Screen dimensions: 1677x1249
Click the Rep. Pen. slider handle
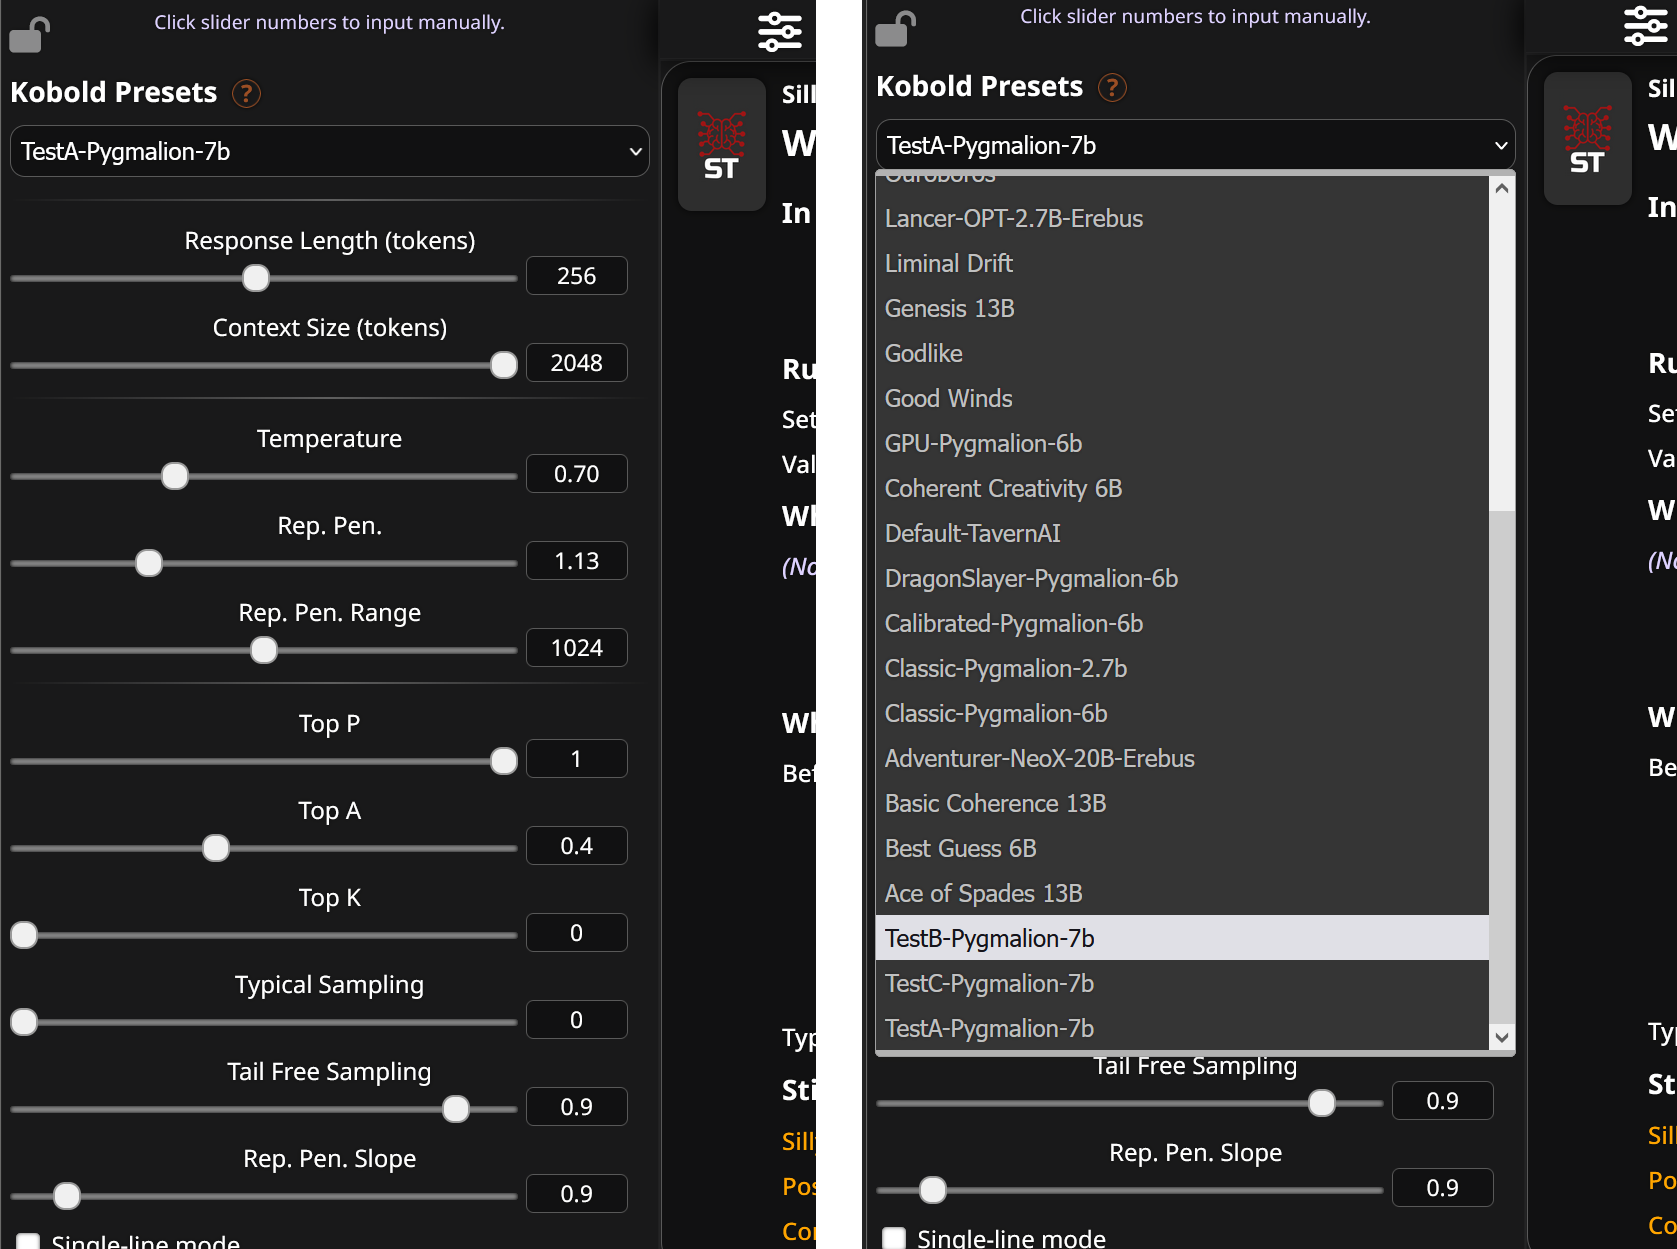[x=149, y=563]
